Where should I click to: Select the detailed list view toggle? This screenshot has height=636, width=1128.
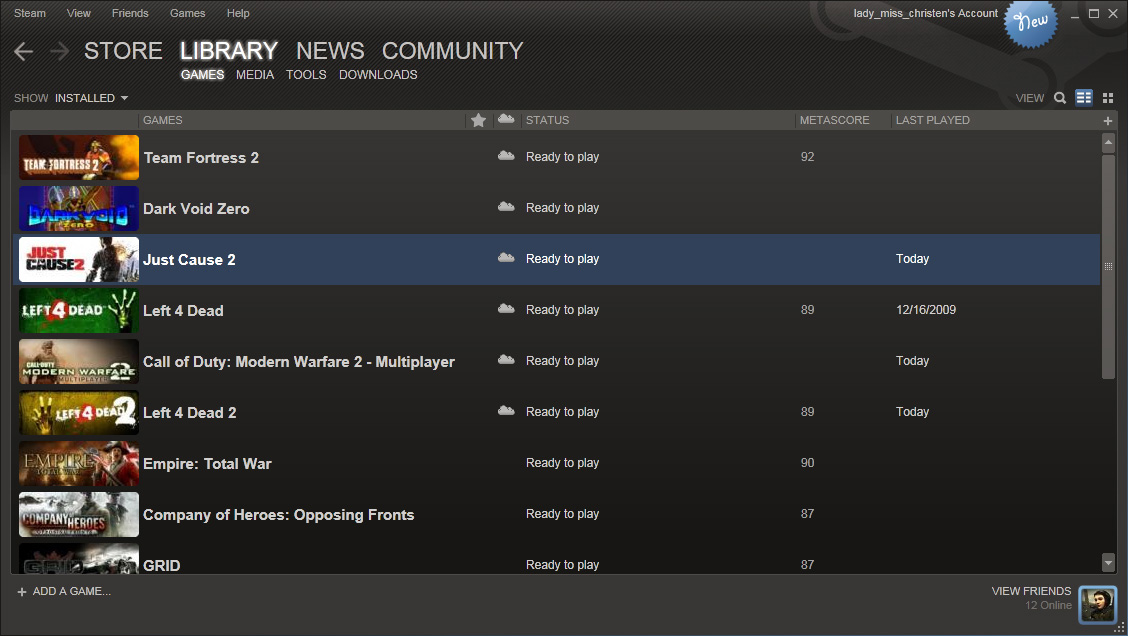[1084, 98]
